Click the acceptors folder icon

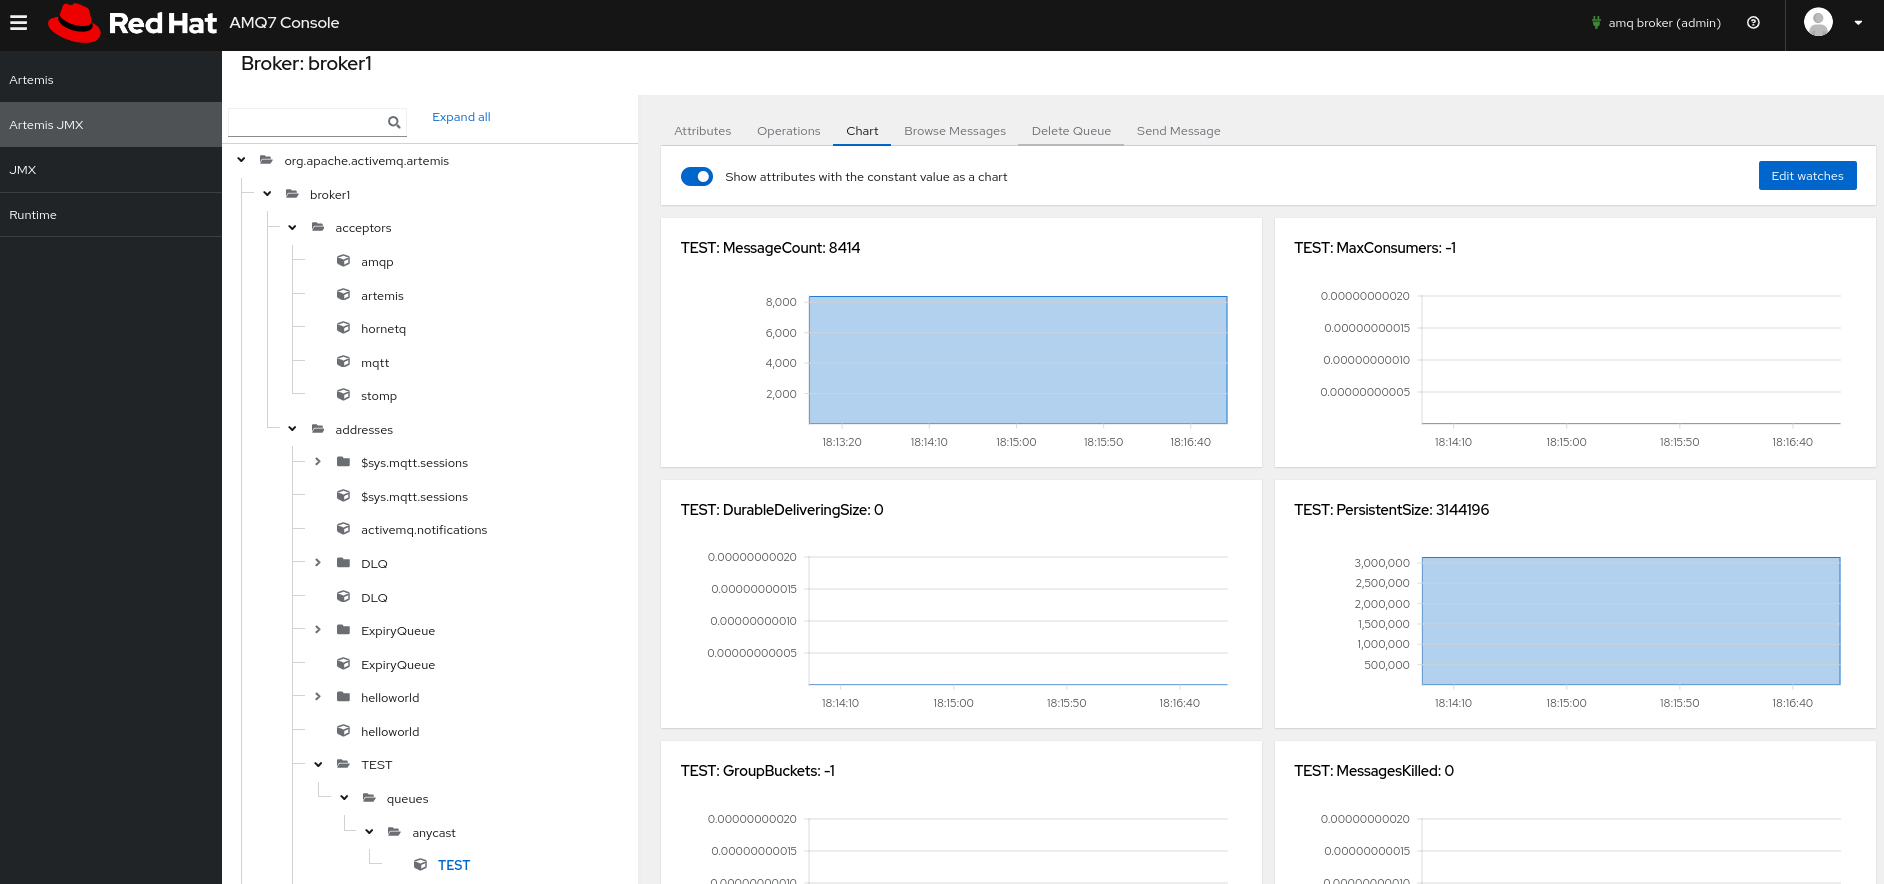click(318, 228)
